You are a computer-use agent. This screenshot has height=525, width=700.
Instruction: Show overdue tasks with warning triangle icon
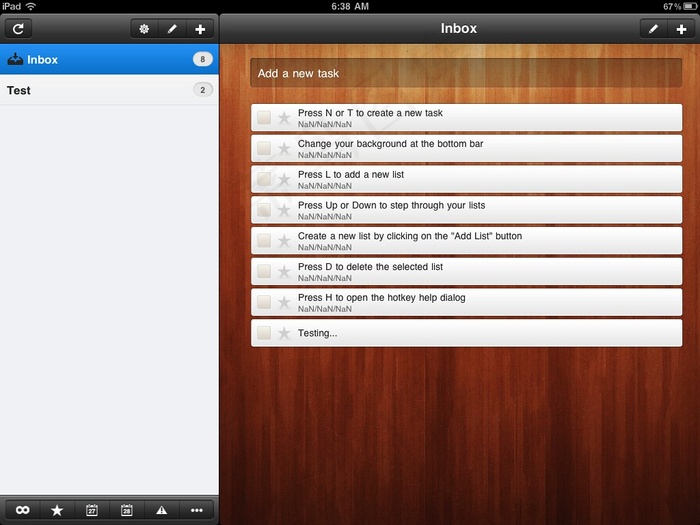coord(162,510)
